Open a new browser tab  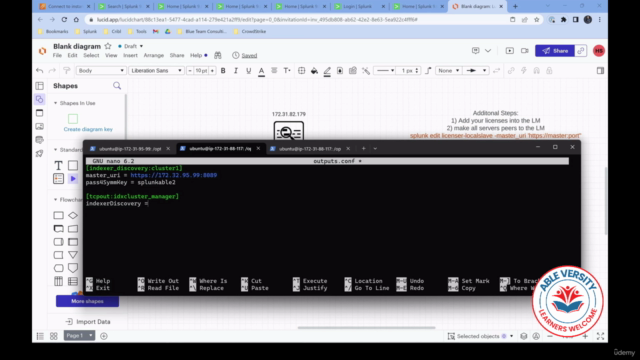[515, 6]
